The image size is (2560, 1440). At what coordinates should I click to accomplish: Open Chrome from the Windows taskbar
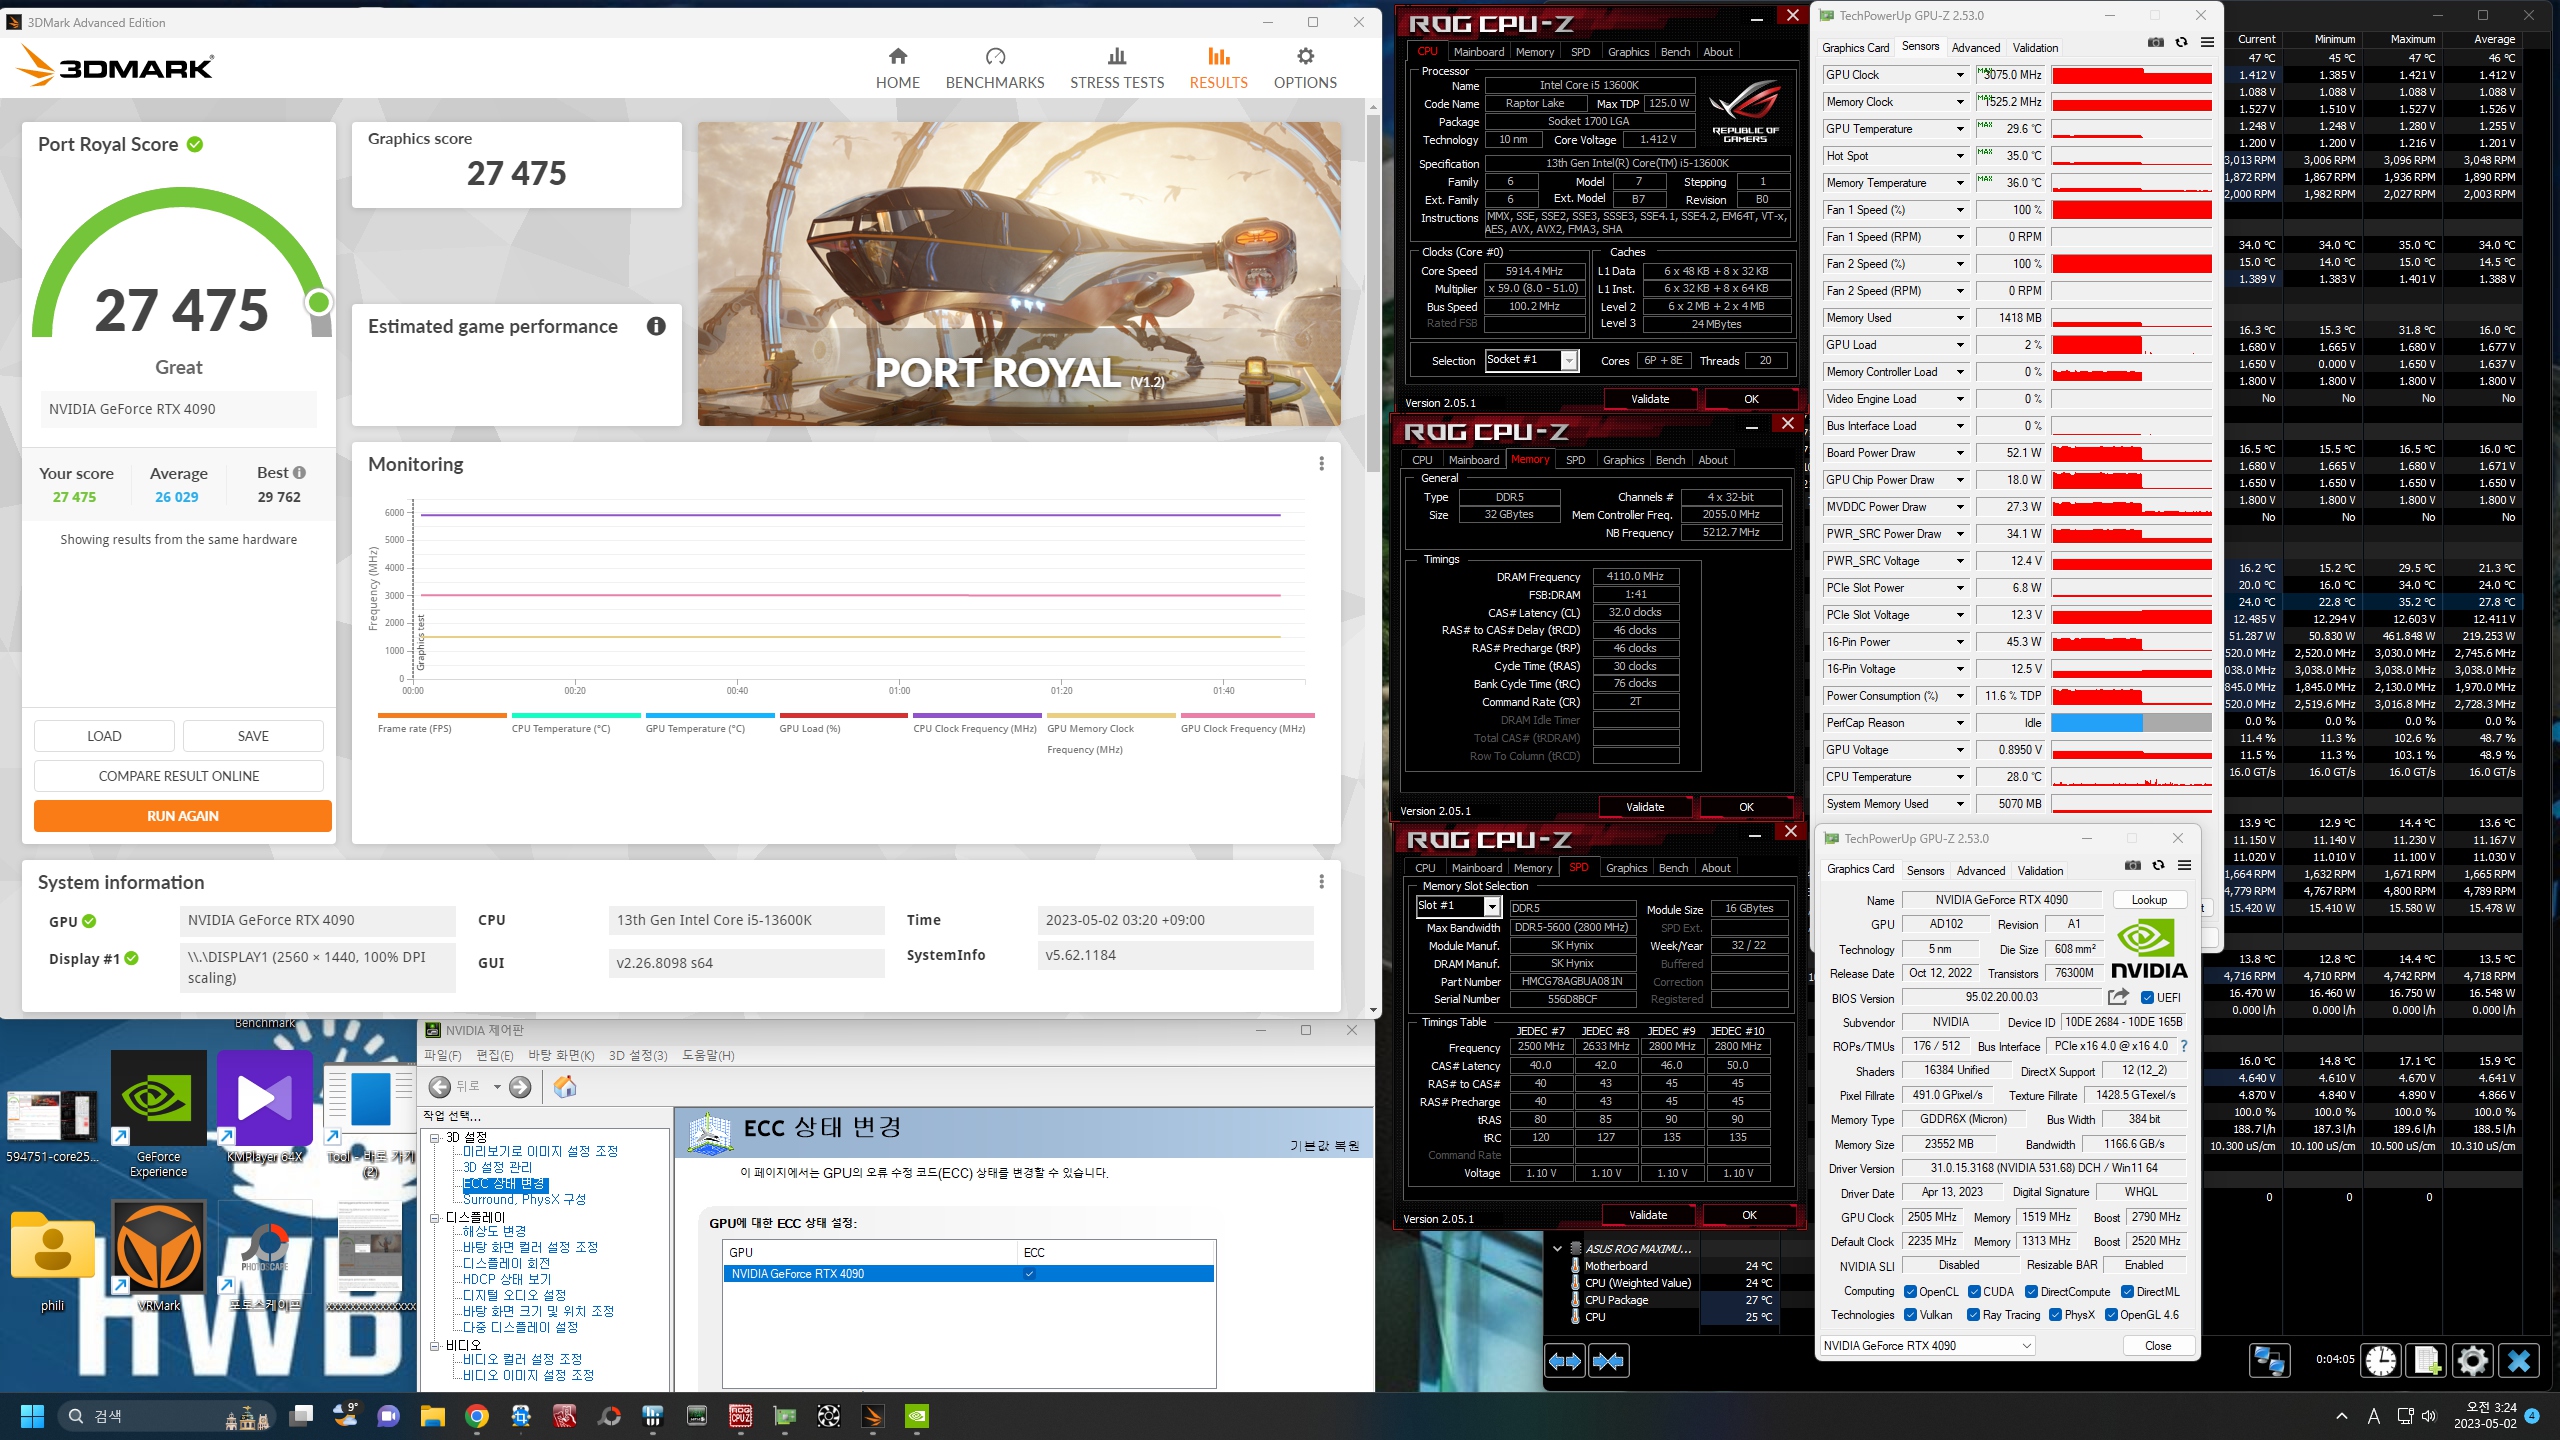pyautogui.click(x=477, y=1416)
